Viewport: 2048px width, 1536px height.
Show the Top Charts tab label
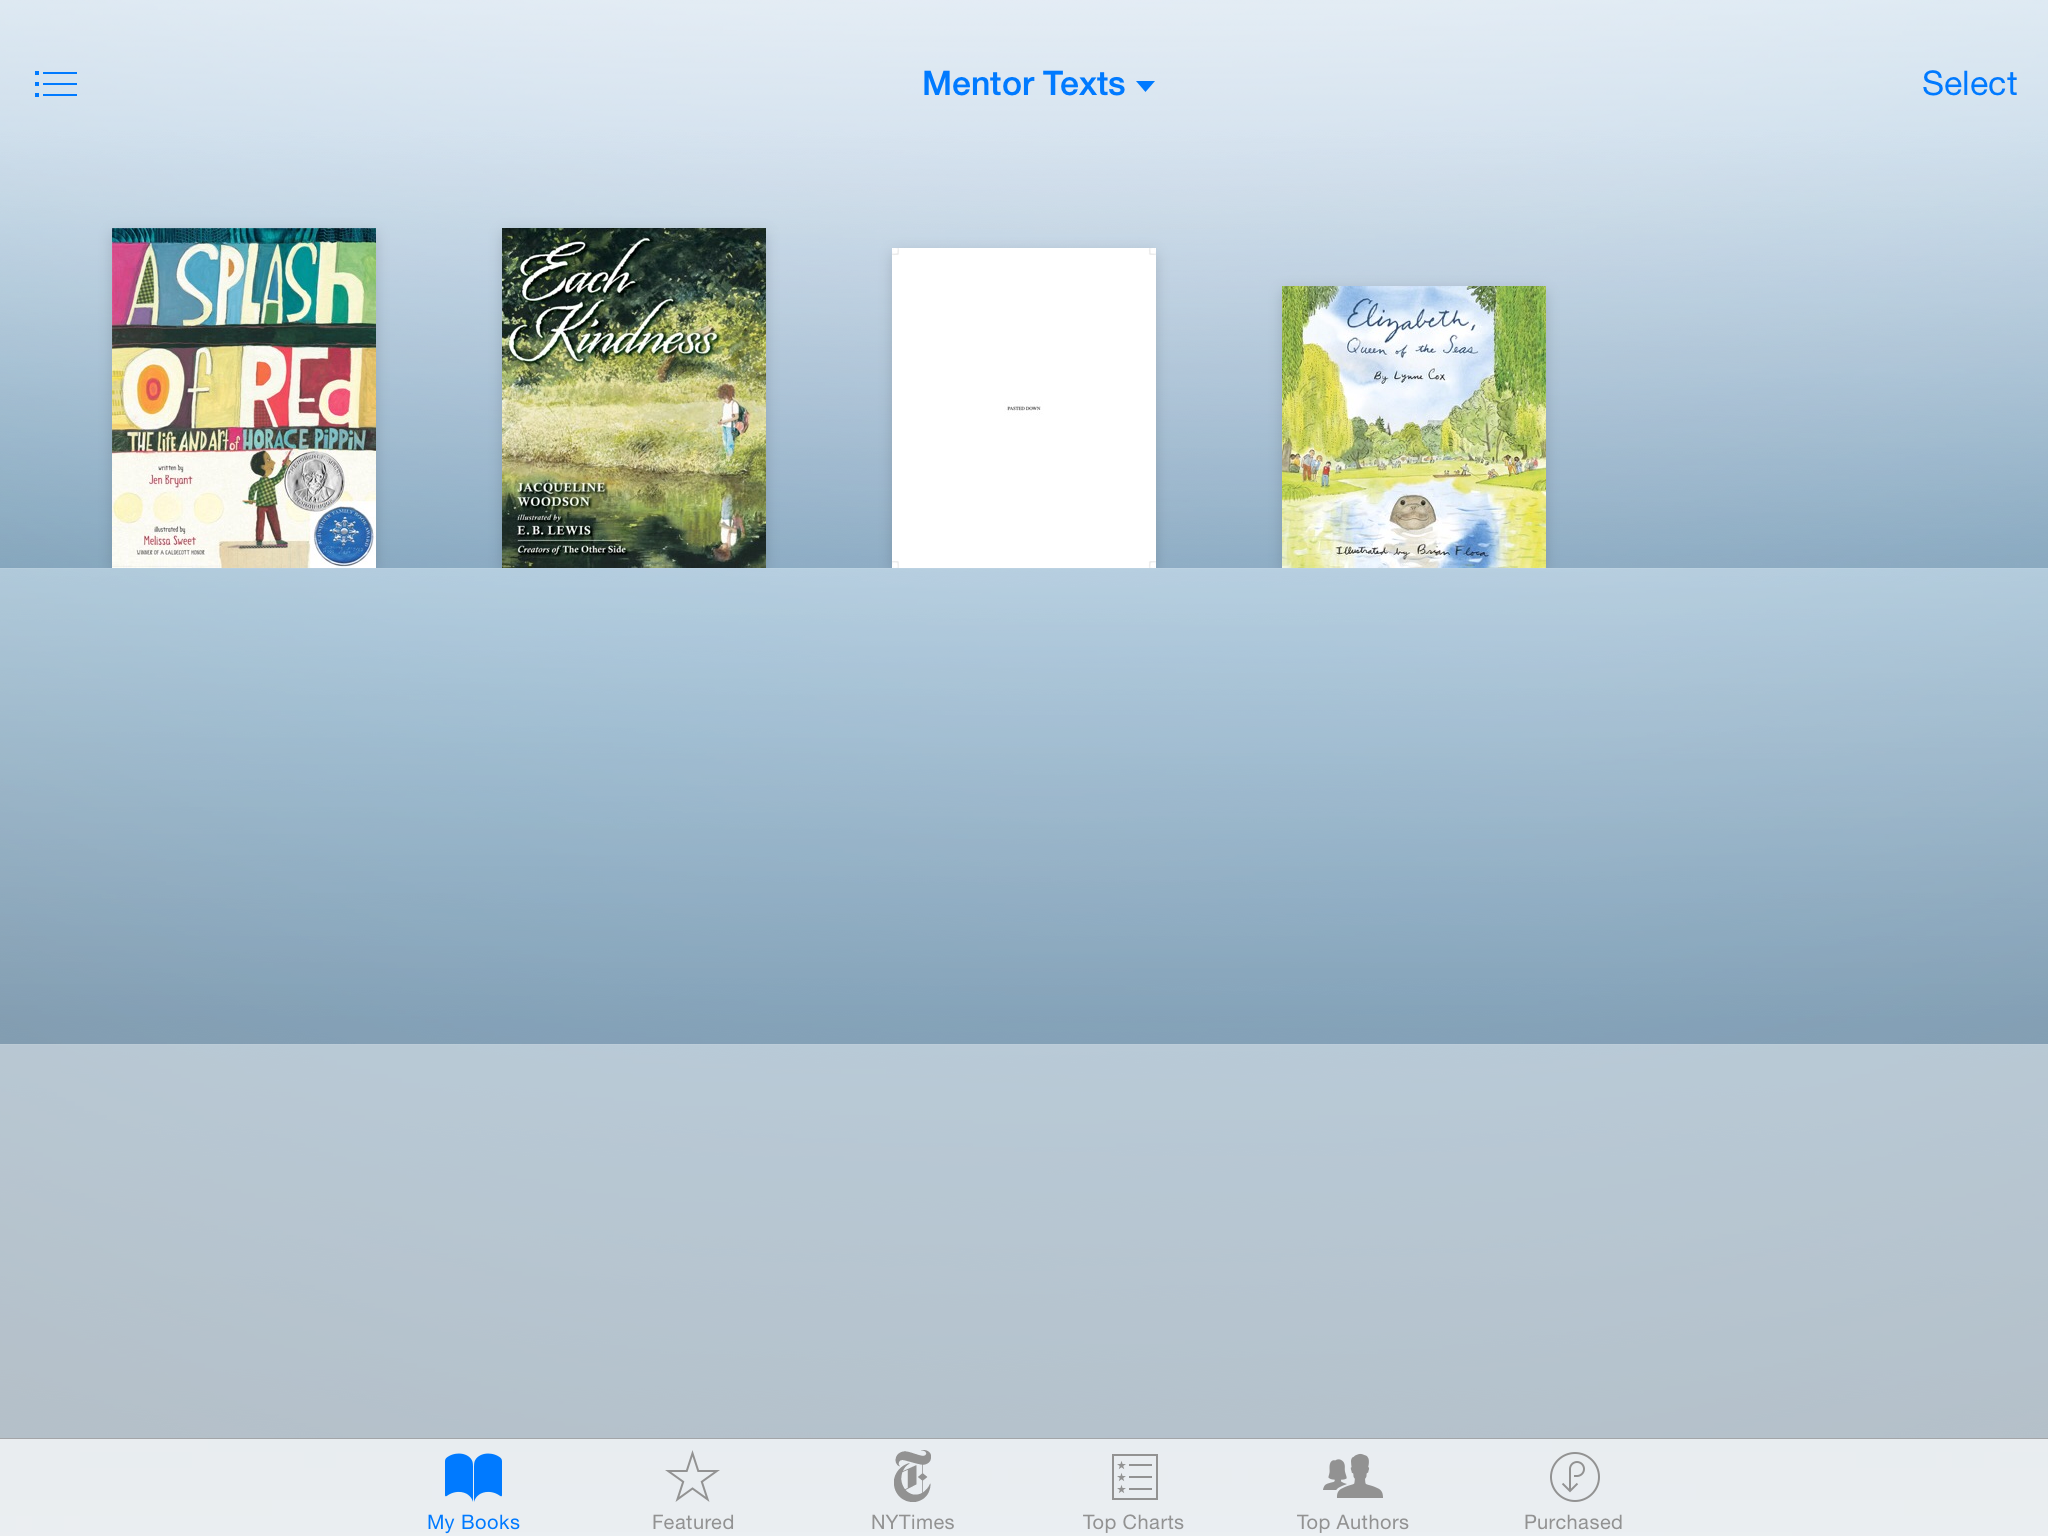click(x=1133, y=1522)
